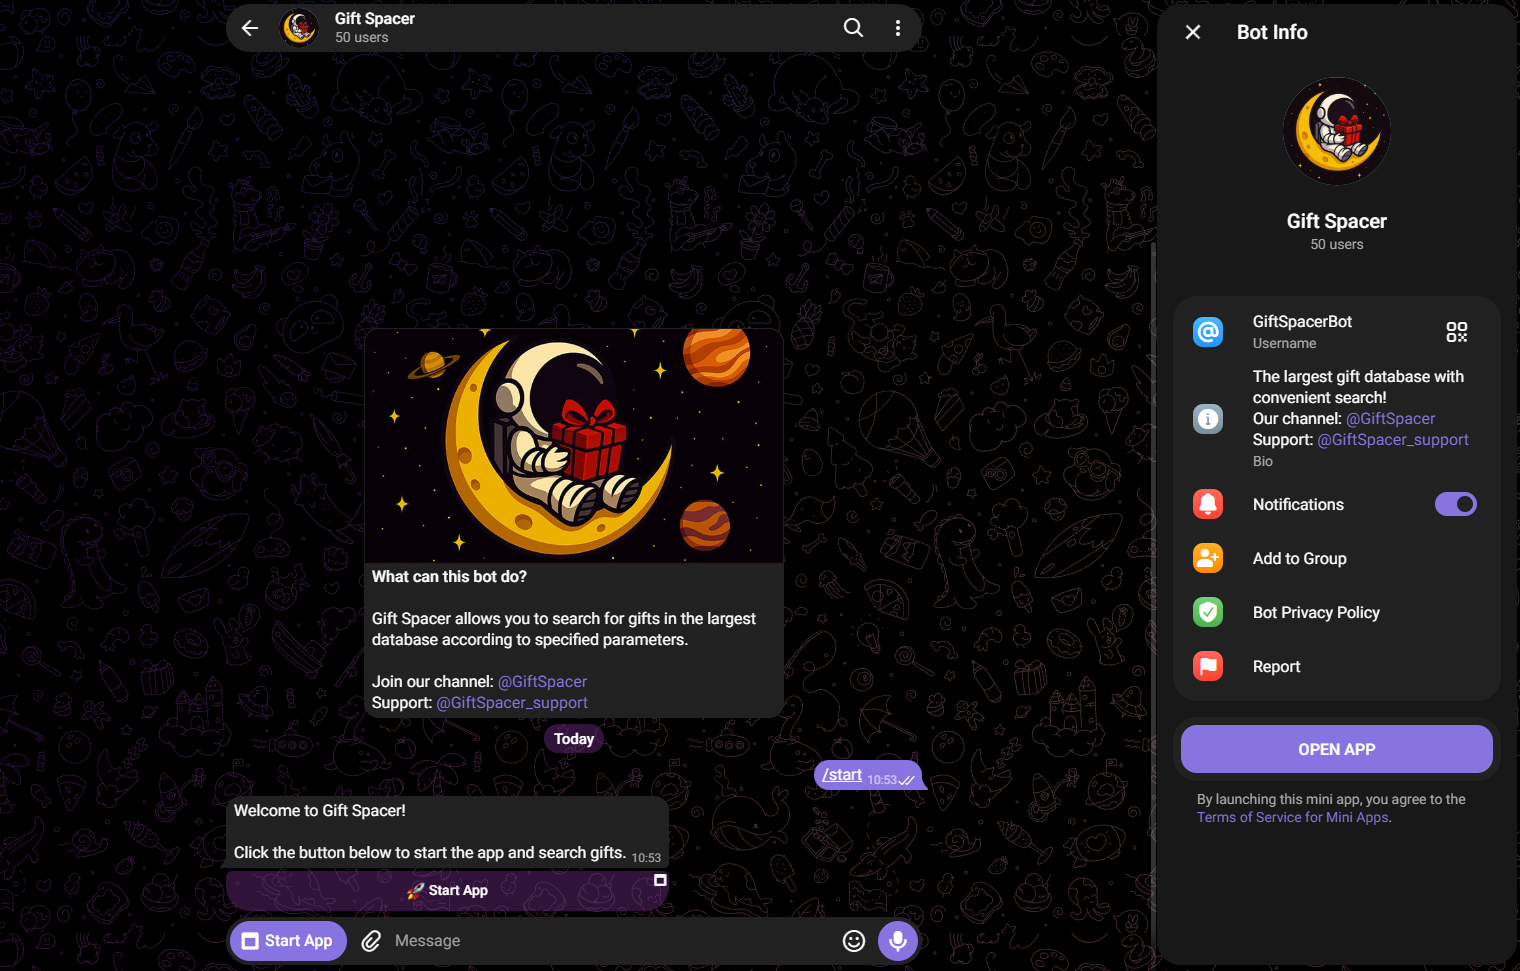The image size is (1520, 971).
Task: Open the attachment paperclip menu
Action: point(371,941)
